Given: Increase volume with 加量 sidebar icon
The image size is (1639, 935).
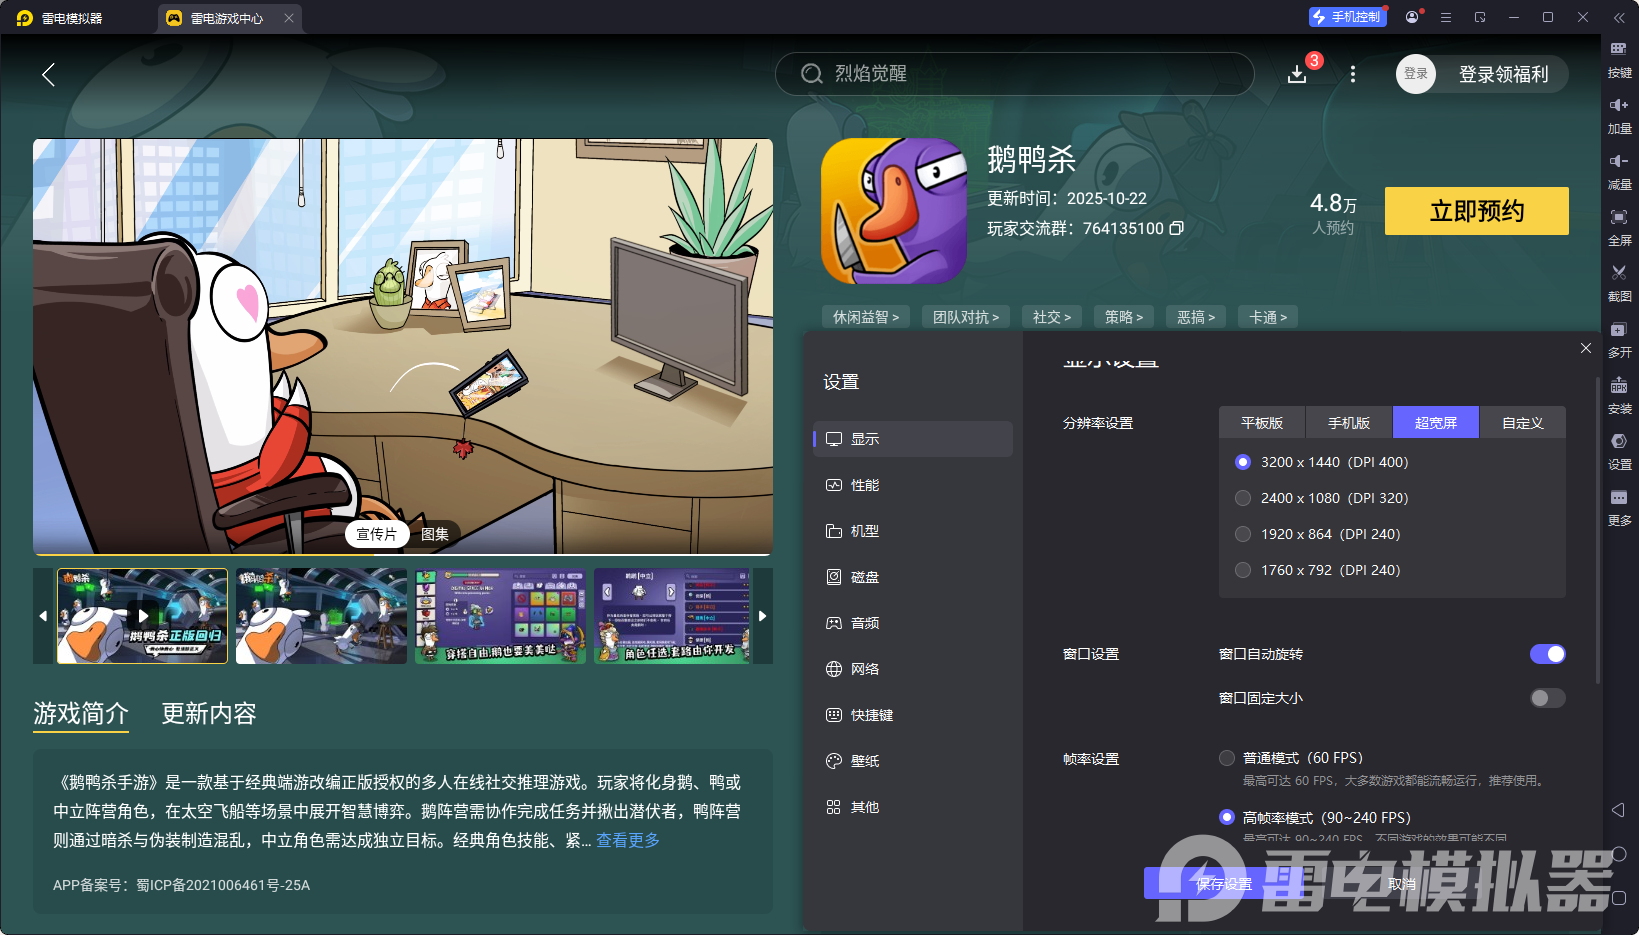Looking at the screenshot, I should point(1619,115).
